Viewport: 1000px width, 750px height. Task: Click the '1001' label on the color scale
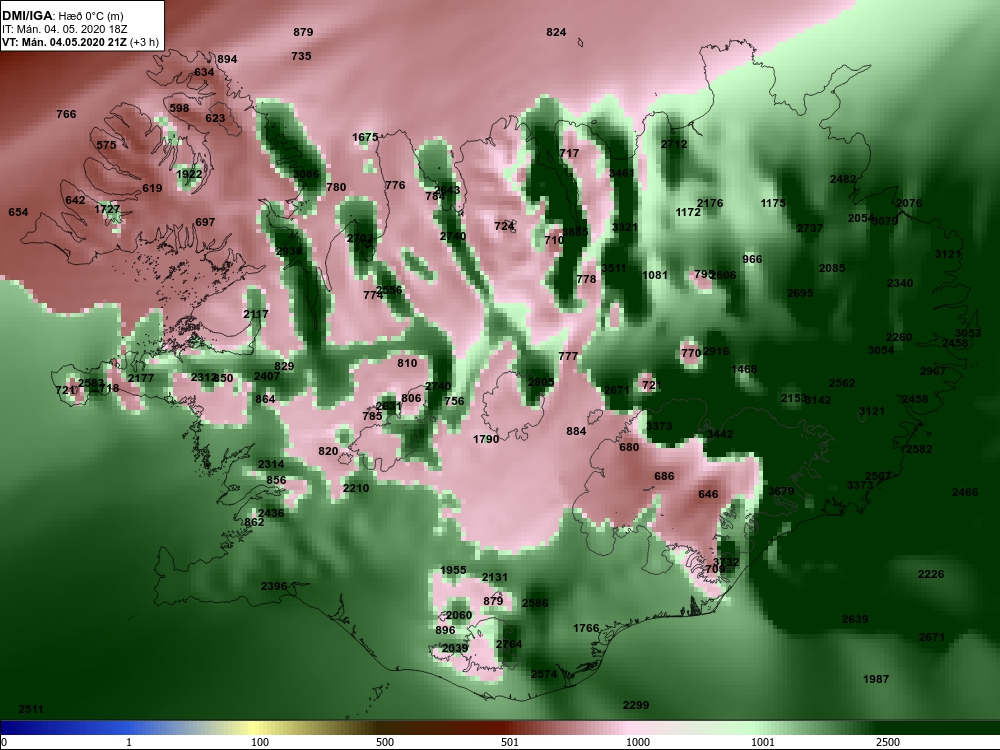pyautogui.click(x=763, y=742)
